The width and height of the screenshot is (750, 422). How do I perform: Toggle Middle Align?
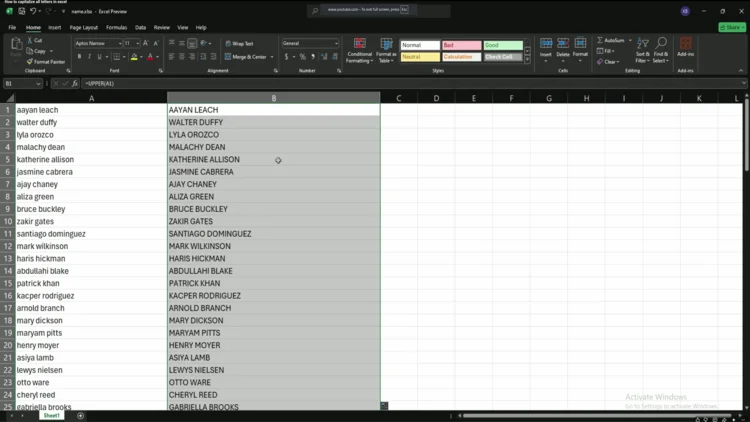[x=182, y=43]
